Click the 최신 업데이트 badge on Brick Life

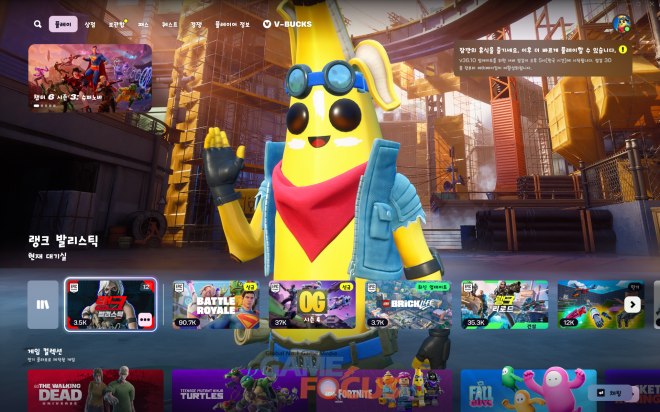tap(432, 287)
